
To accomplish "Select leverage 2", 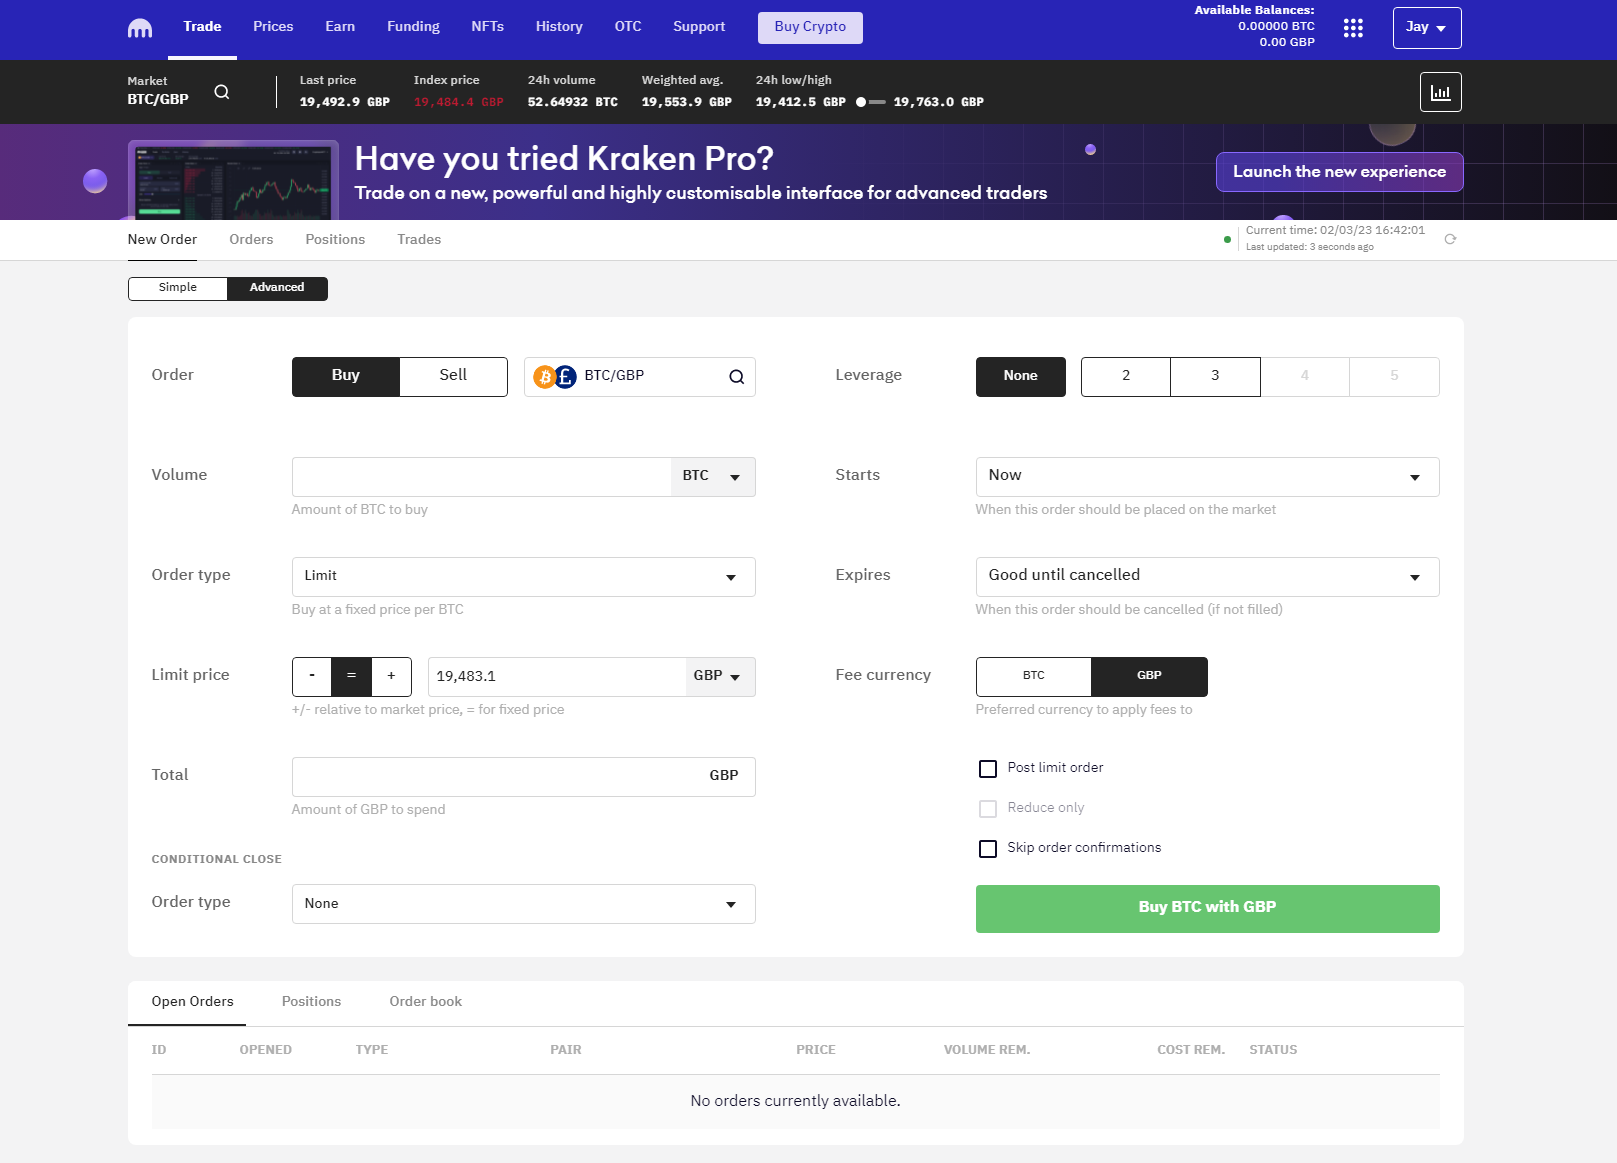I will 1126,377.
